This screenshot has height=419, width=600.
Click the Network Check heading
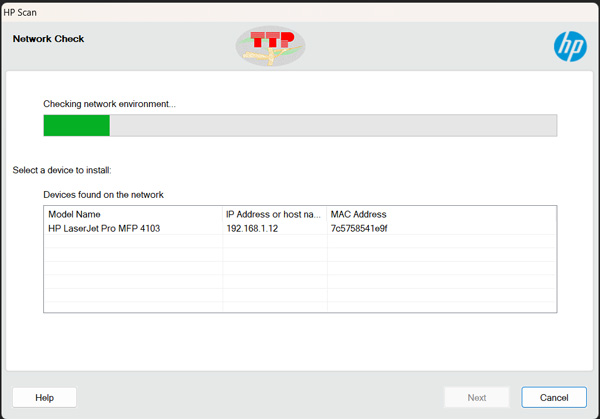(x=49, y=39)
